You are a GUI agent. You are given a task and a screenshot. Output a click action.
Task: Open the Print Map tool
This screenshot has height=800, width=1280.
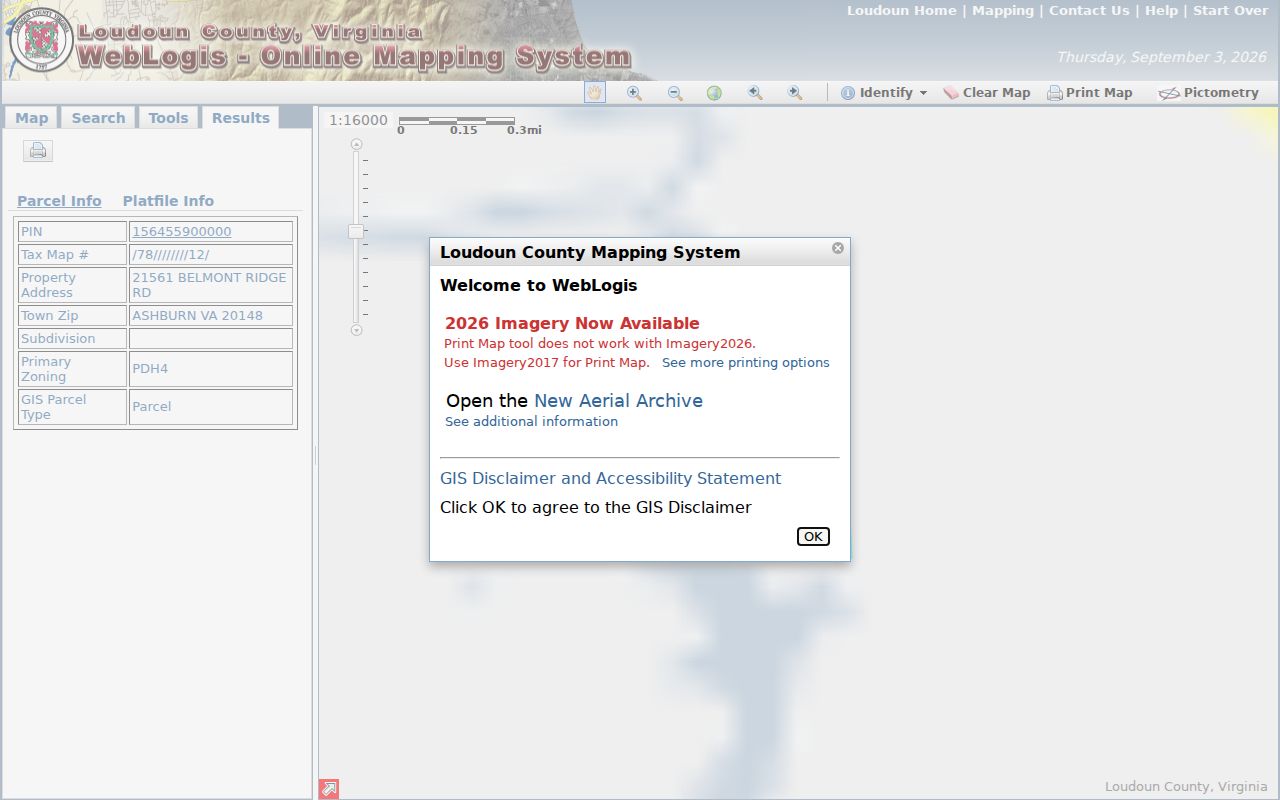pyautogui.click(x=1090, y=92)
